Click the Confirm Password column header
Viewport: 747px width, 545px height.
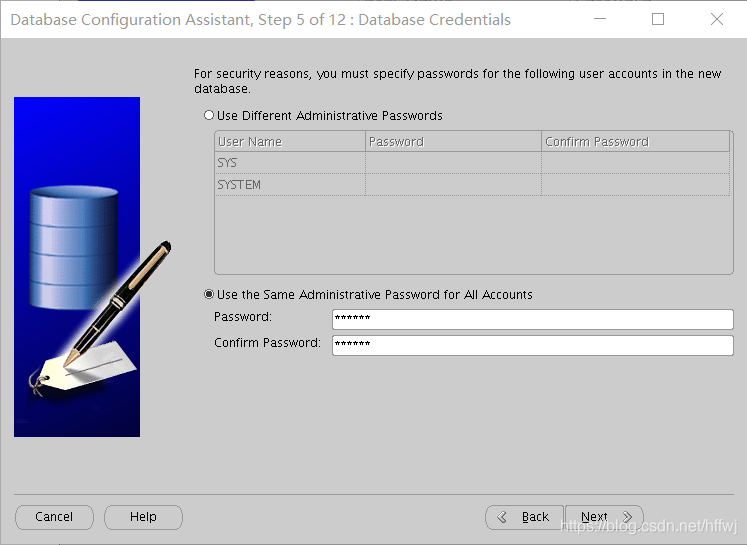click(x=636, y=141)
